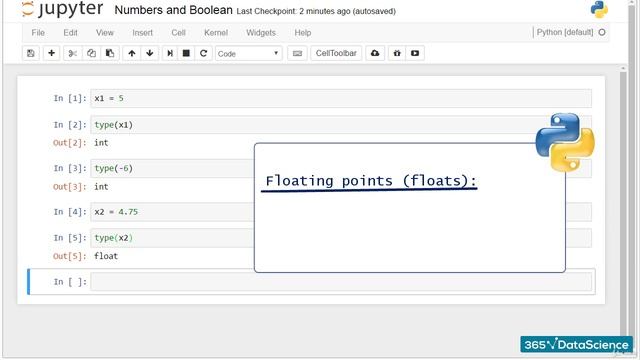Rename the notebook title Numbers and Boolean
The width and height of the screenshot is (640, 360).
[173, 10]
